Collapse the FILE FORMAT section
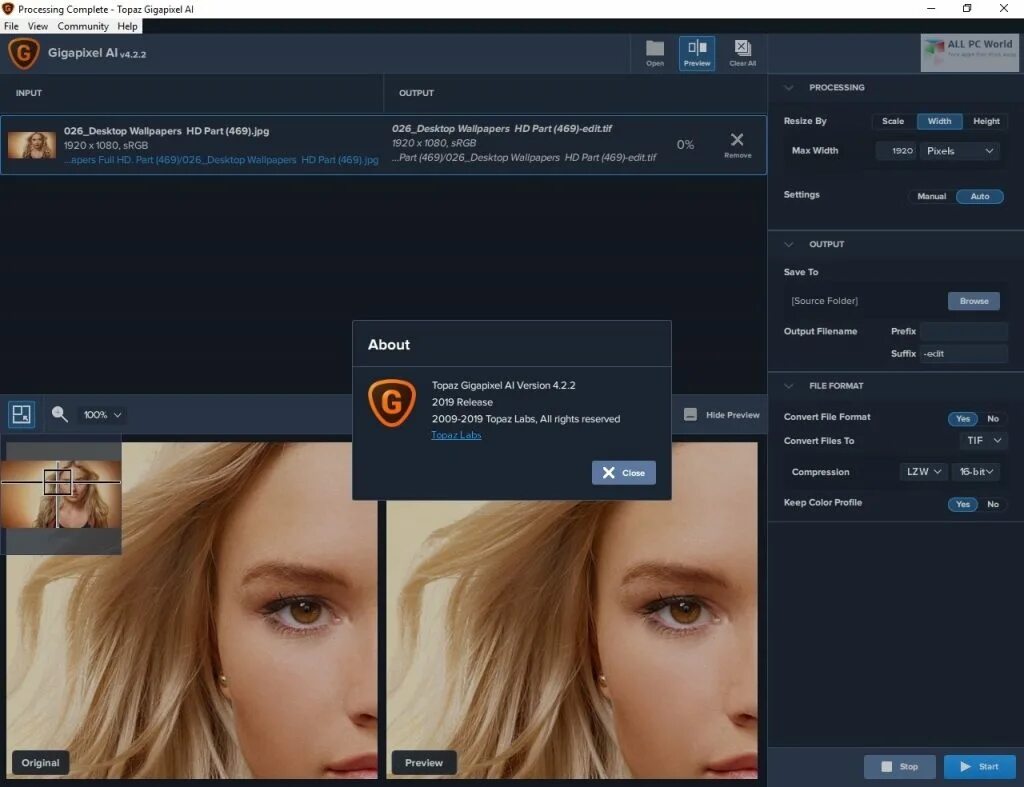Image resolution: width=1024 pixels, height=787 pixels. [x=789, y=386]
